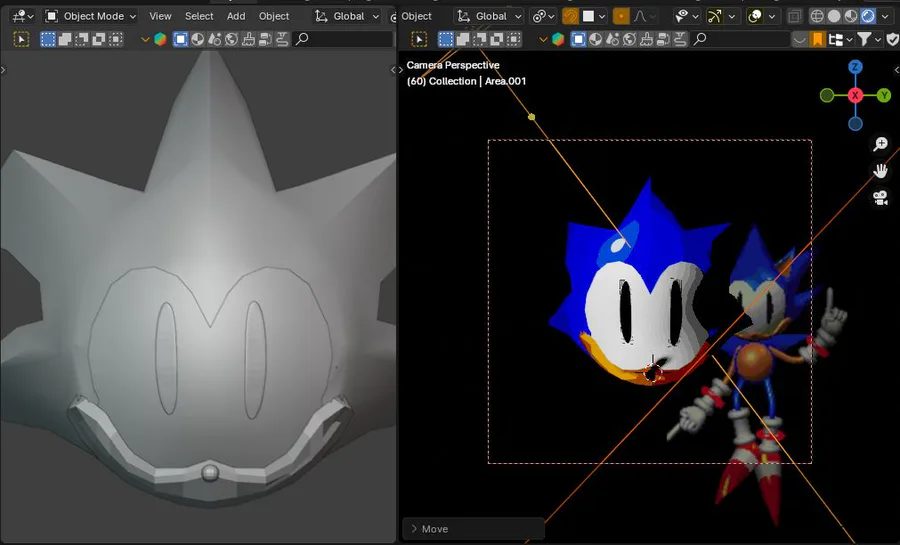Toggle the orange snap magnet button

[570, 16]
